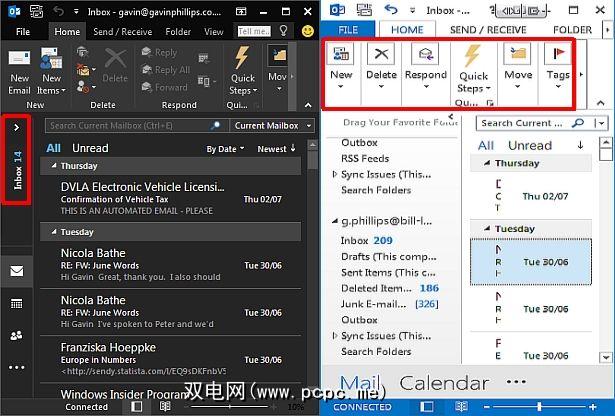Open Mail in the light window navigation

coord(360,383)
